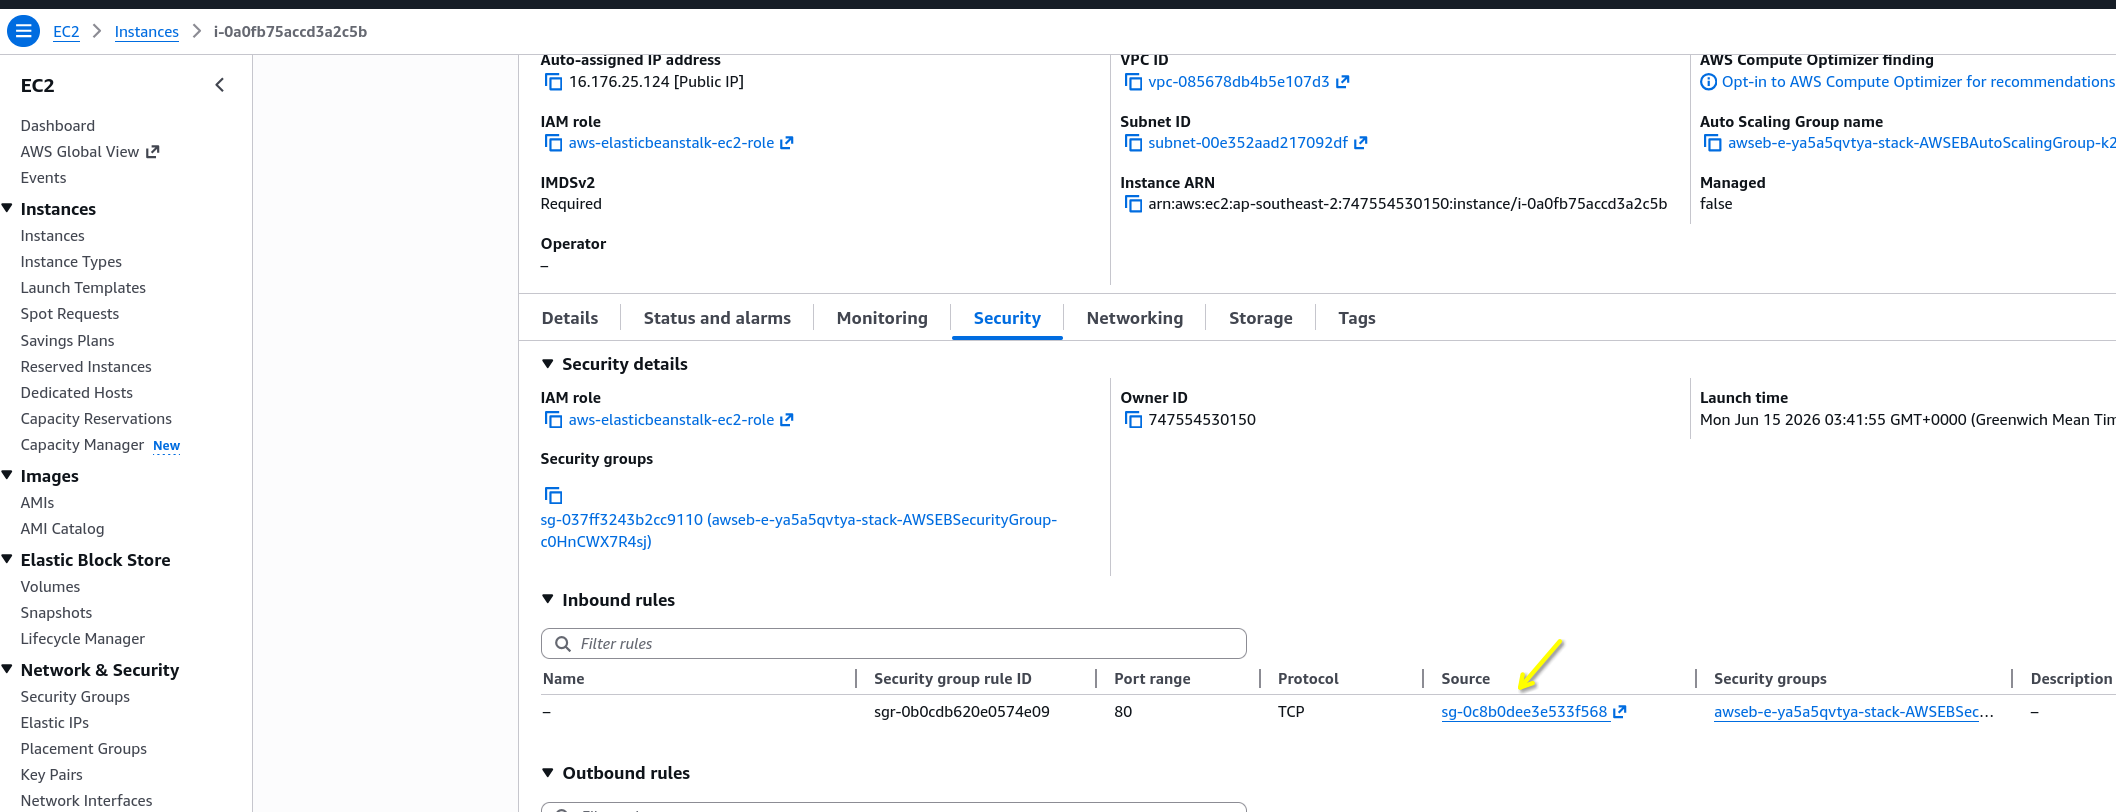Go to EC2 in the breadcrumb
This screenshot has height=812, width=2116.
point(66,32)
